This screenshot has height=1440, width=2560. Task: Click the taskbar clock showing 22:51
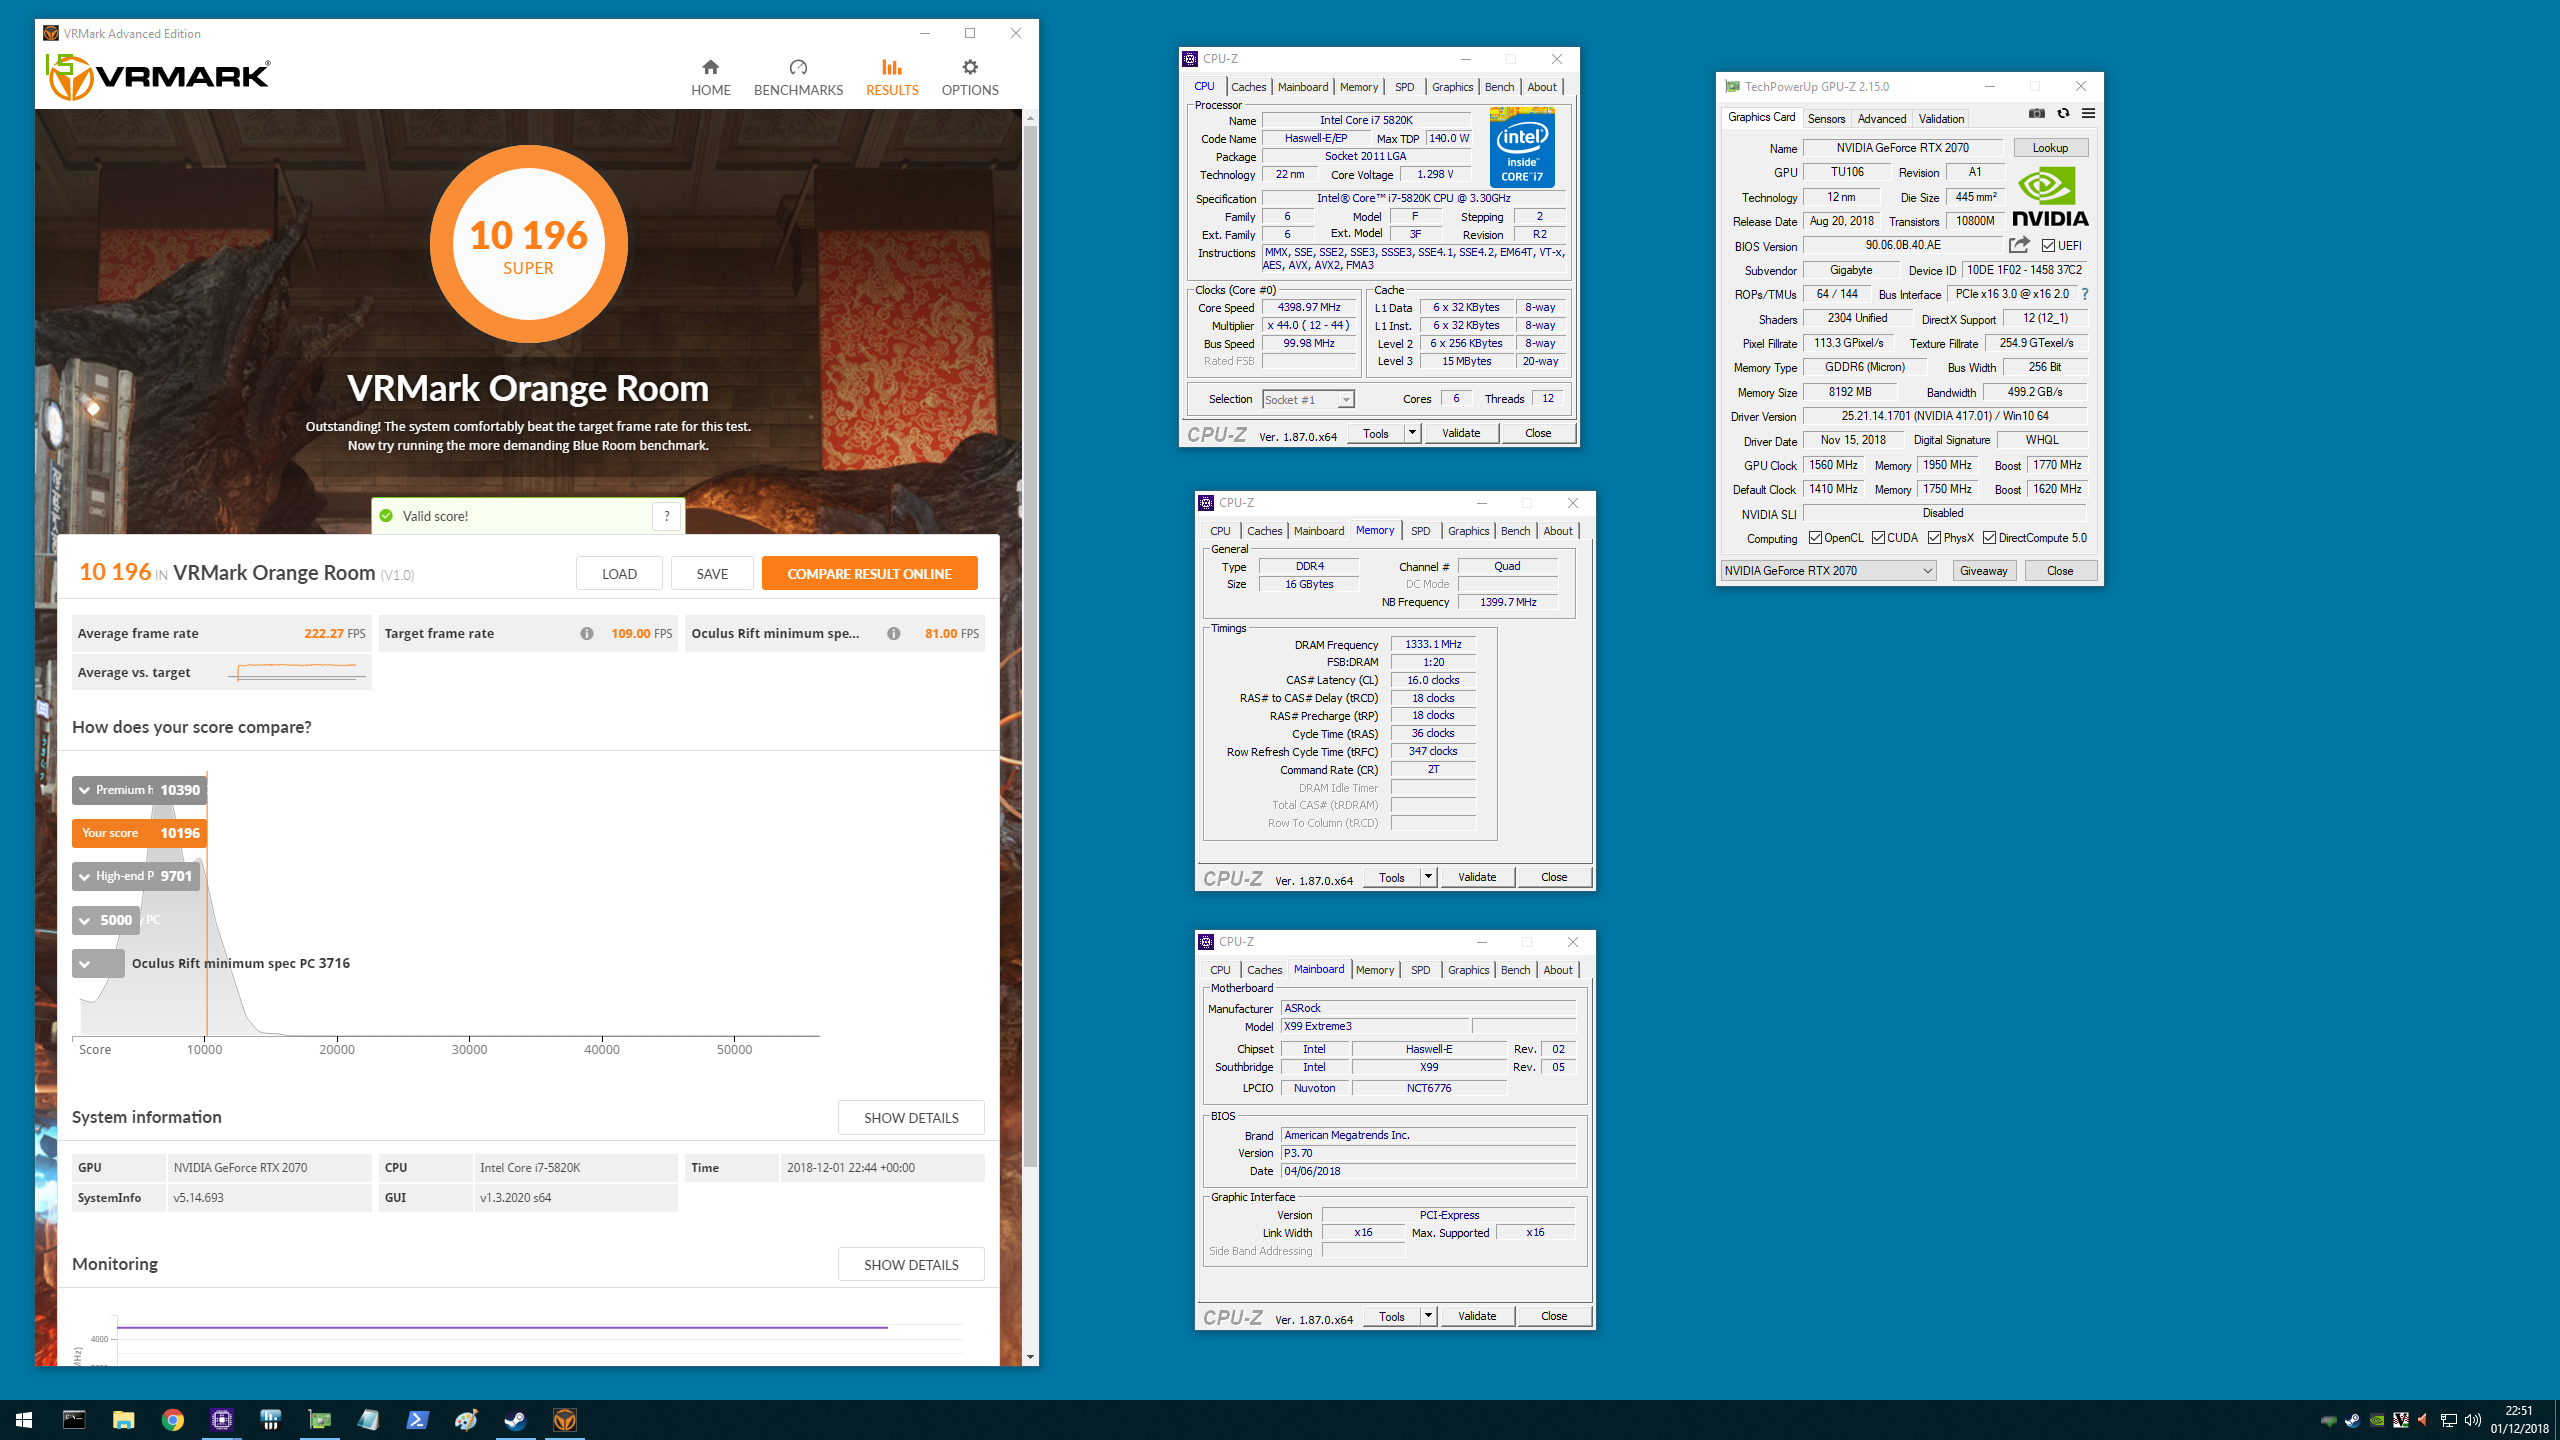point(2519,1419)
